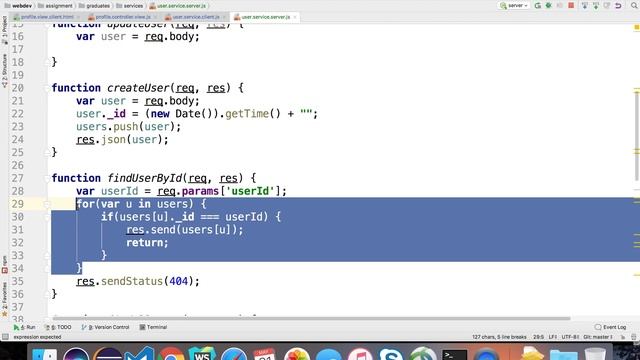Click the VCS Commit icon
Viewport: 640px width, 360px height.
596,6
